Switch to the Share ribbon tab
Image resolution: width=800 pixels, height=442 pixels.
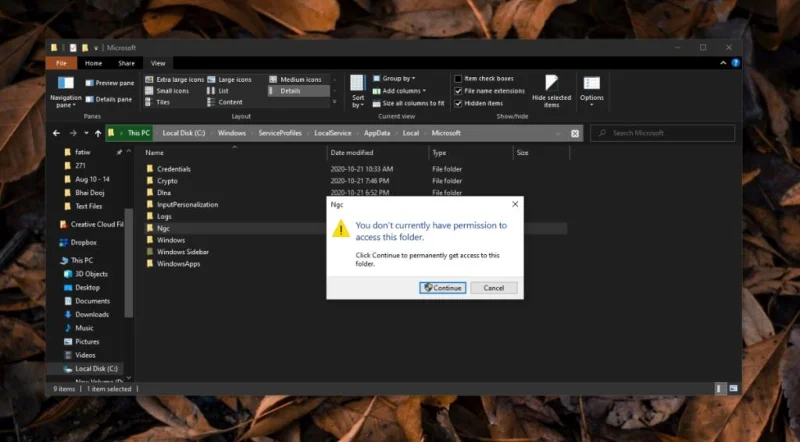[x=127, y=63]
